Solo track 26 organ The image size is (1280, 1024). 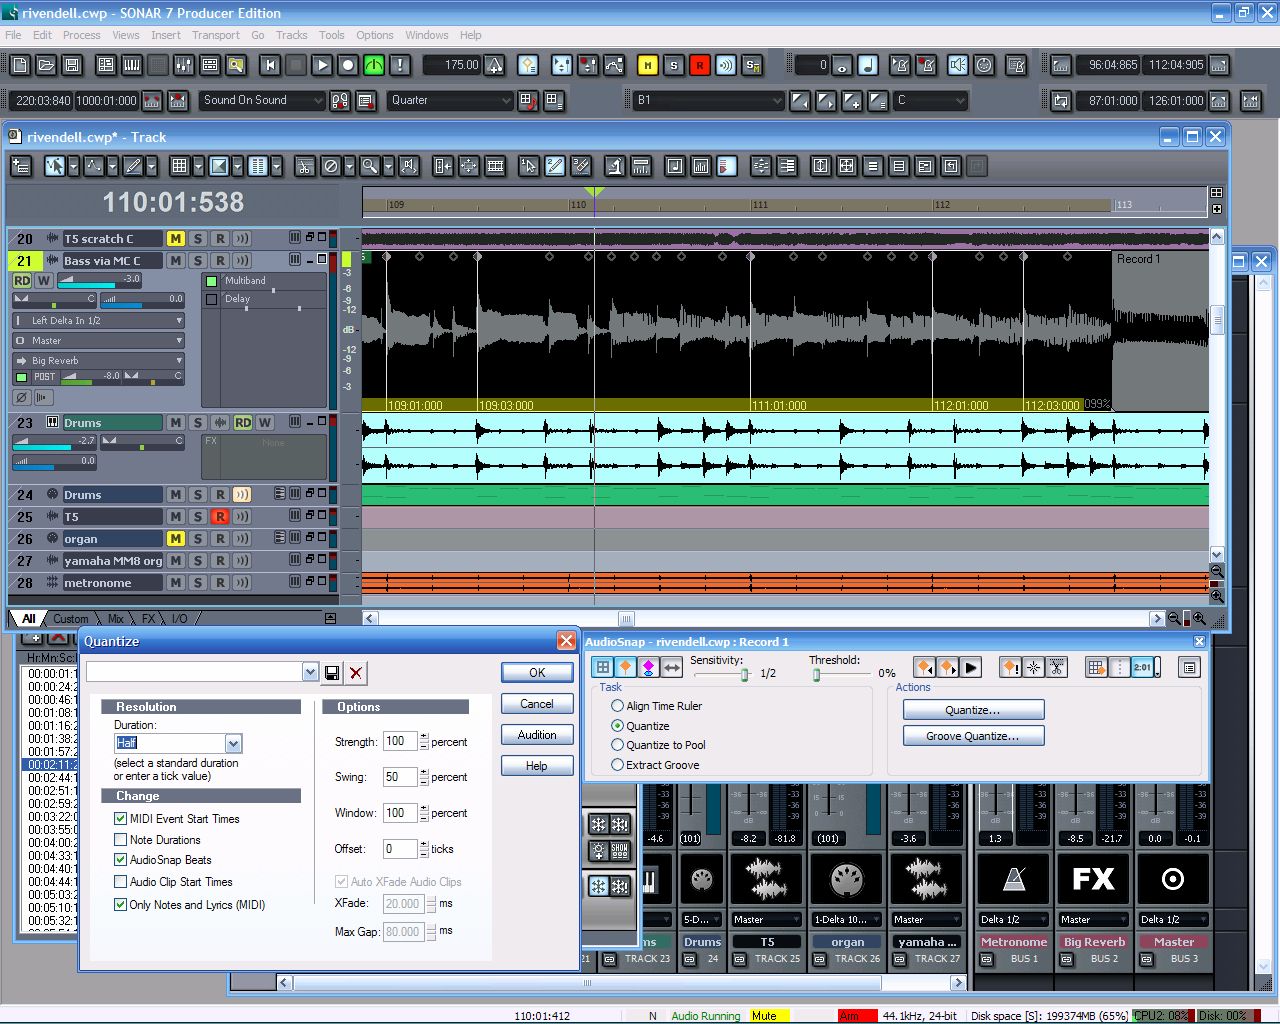198,539
